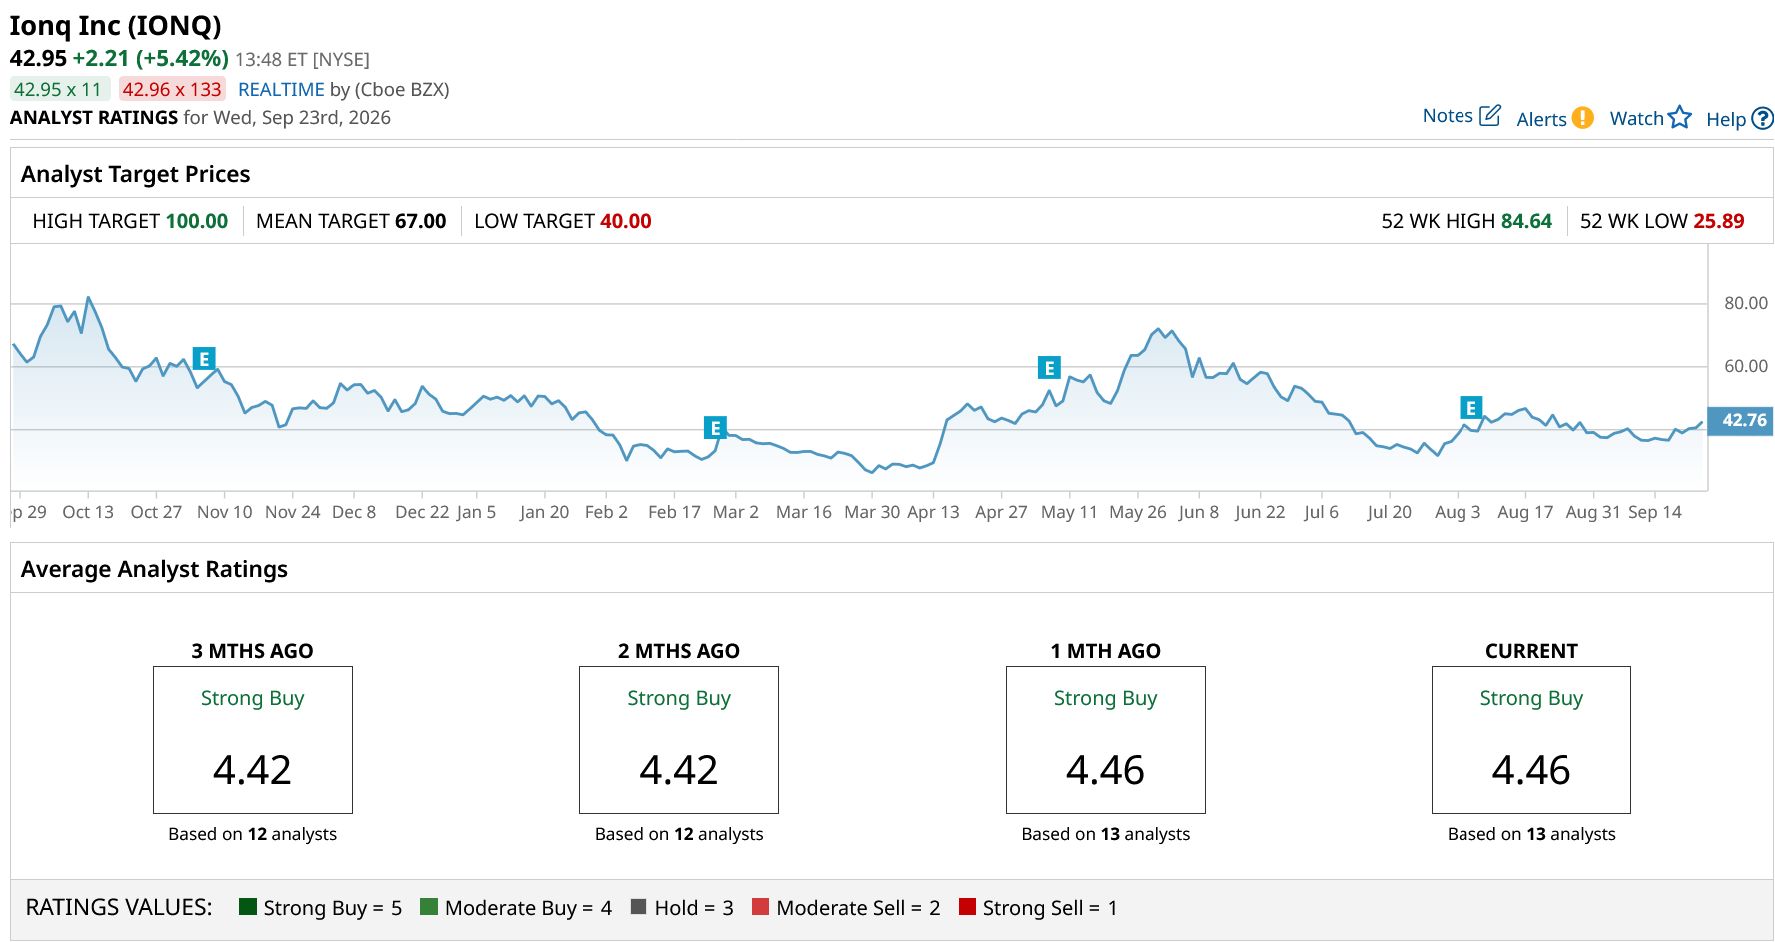Screen dimensions: 1775x942
Task: Click the Strong Sell red legend swatch
Action: point(967,907)
